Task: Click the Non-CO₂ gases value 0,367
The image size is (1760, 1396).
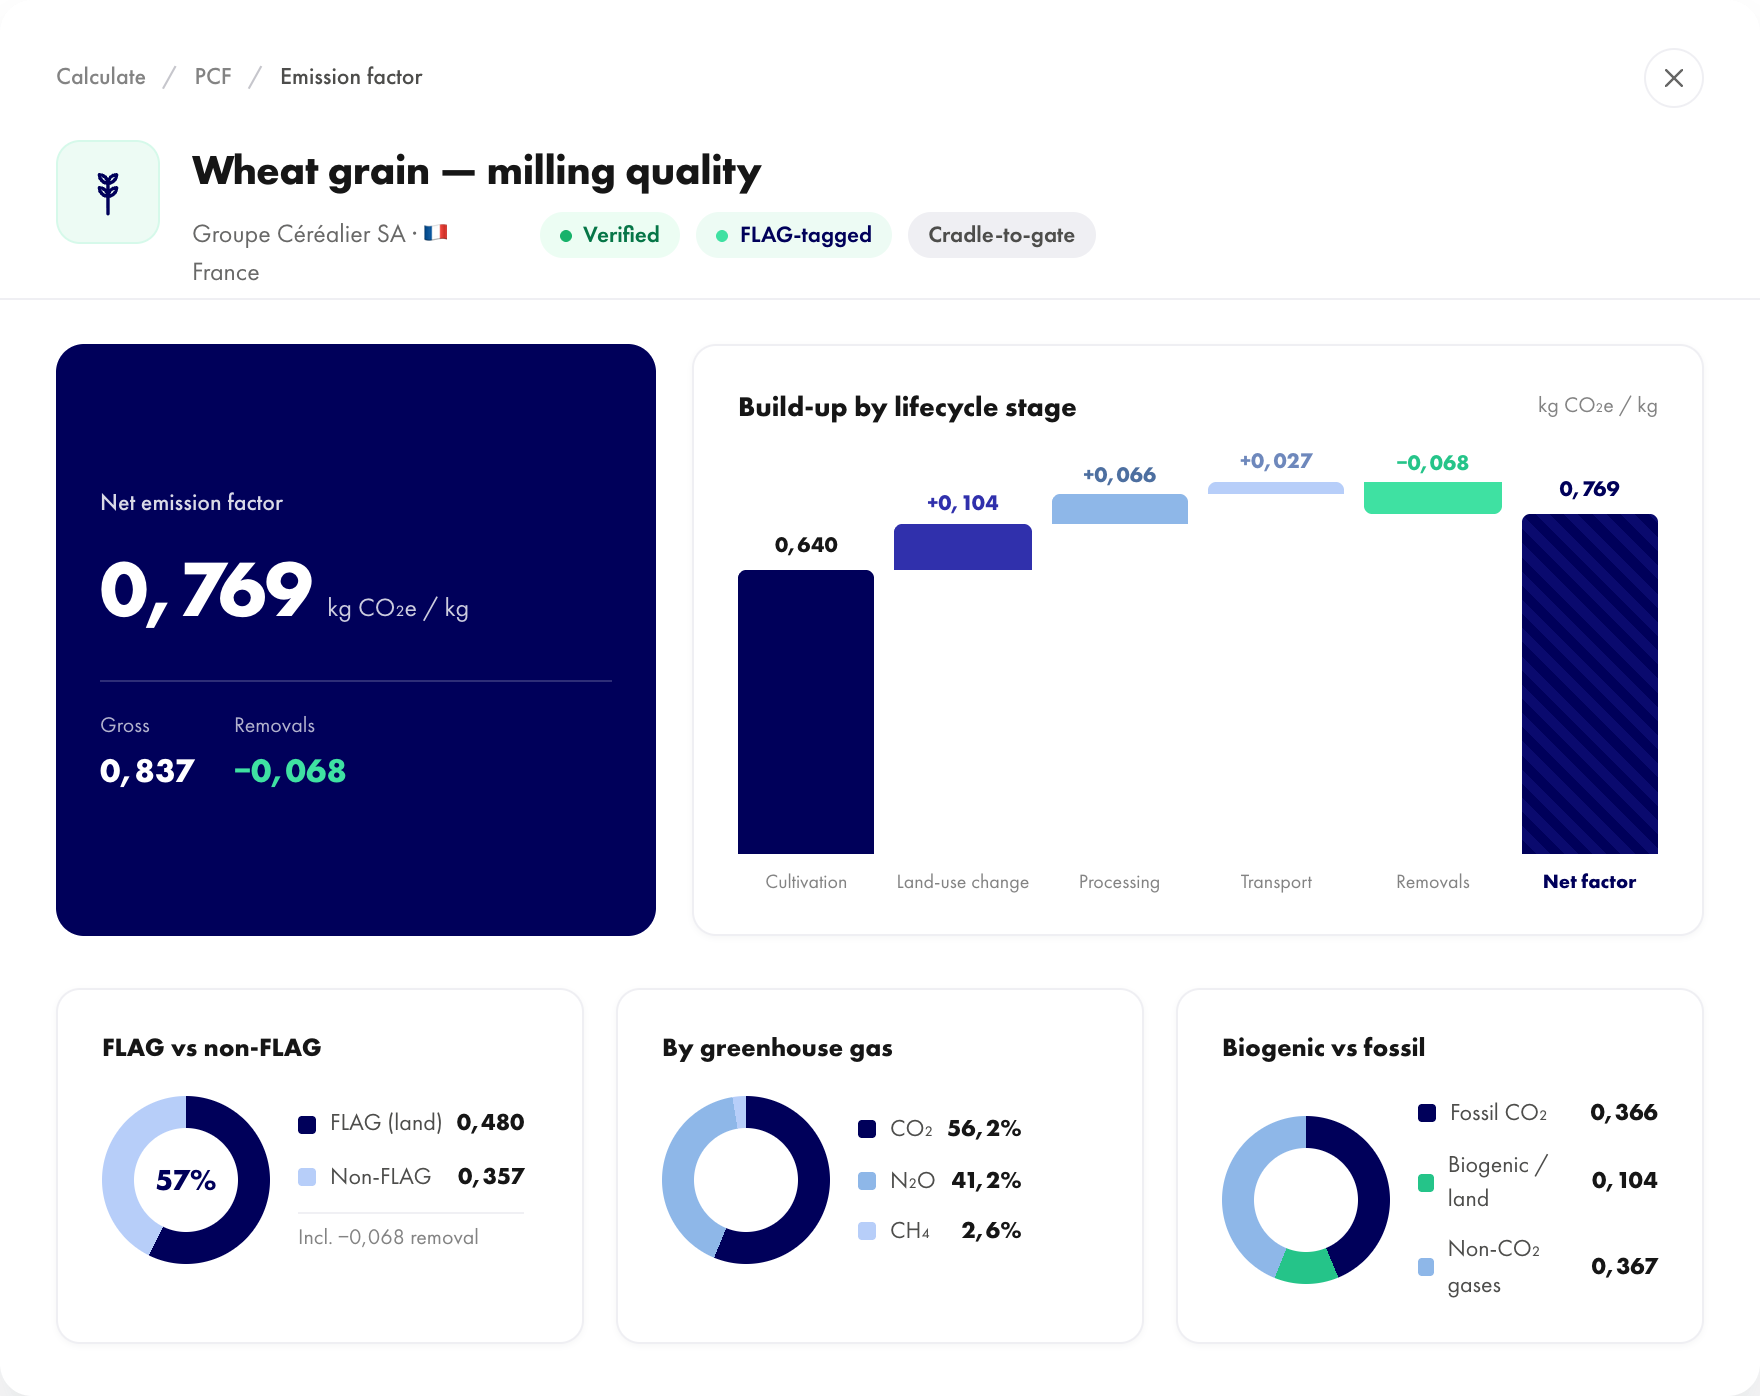Action: pos(1624,1267)
